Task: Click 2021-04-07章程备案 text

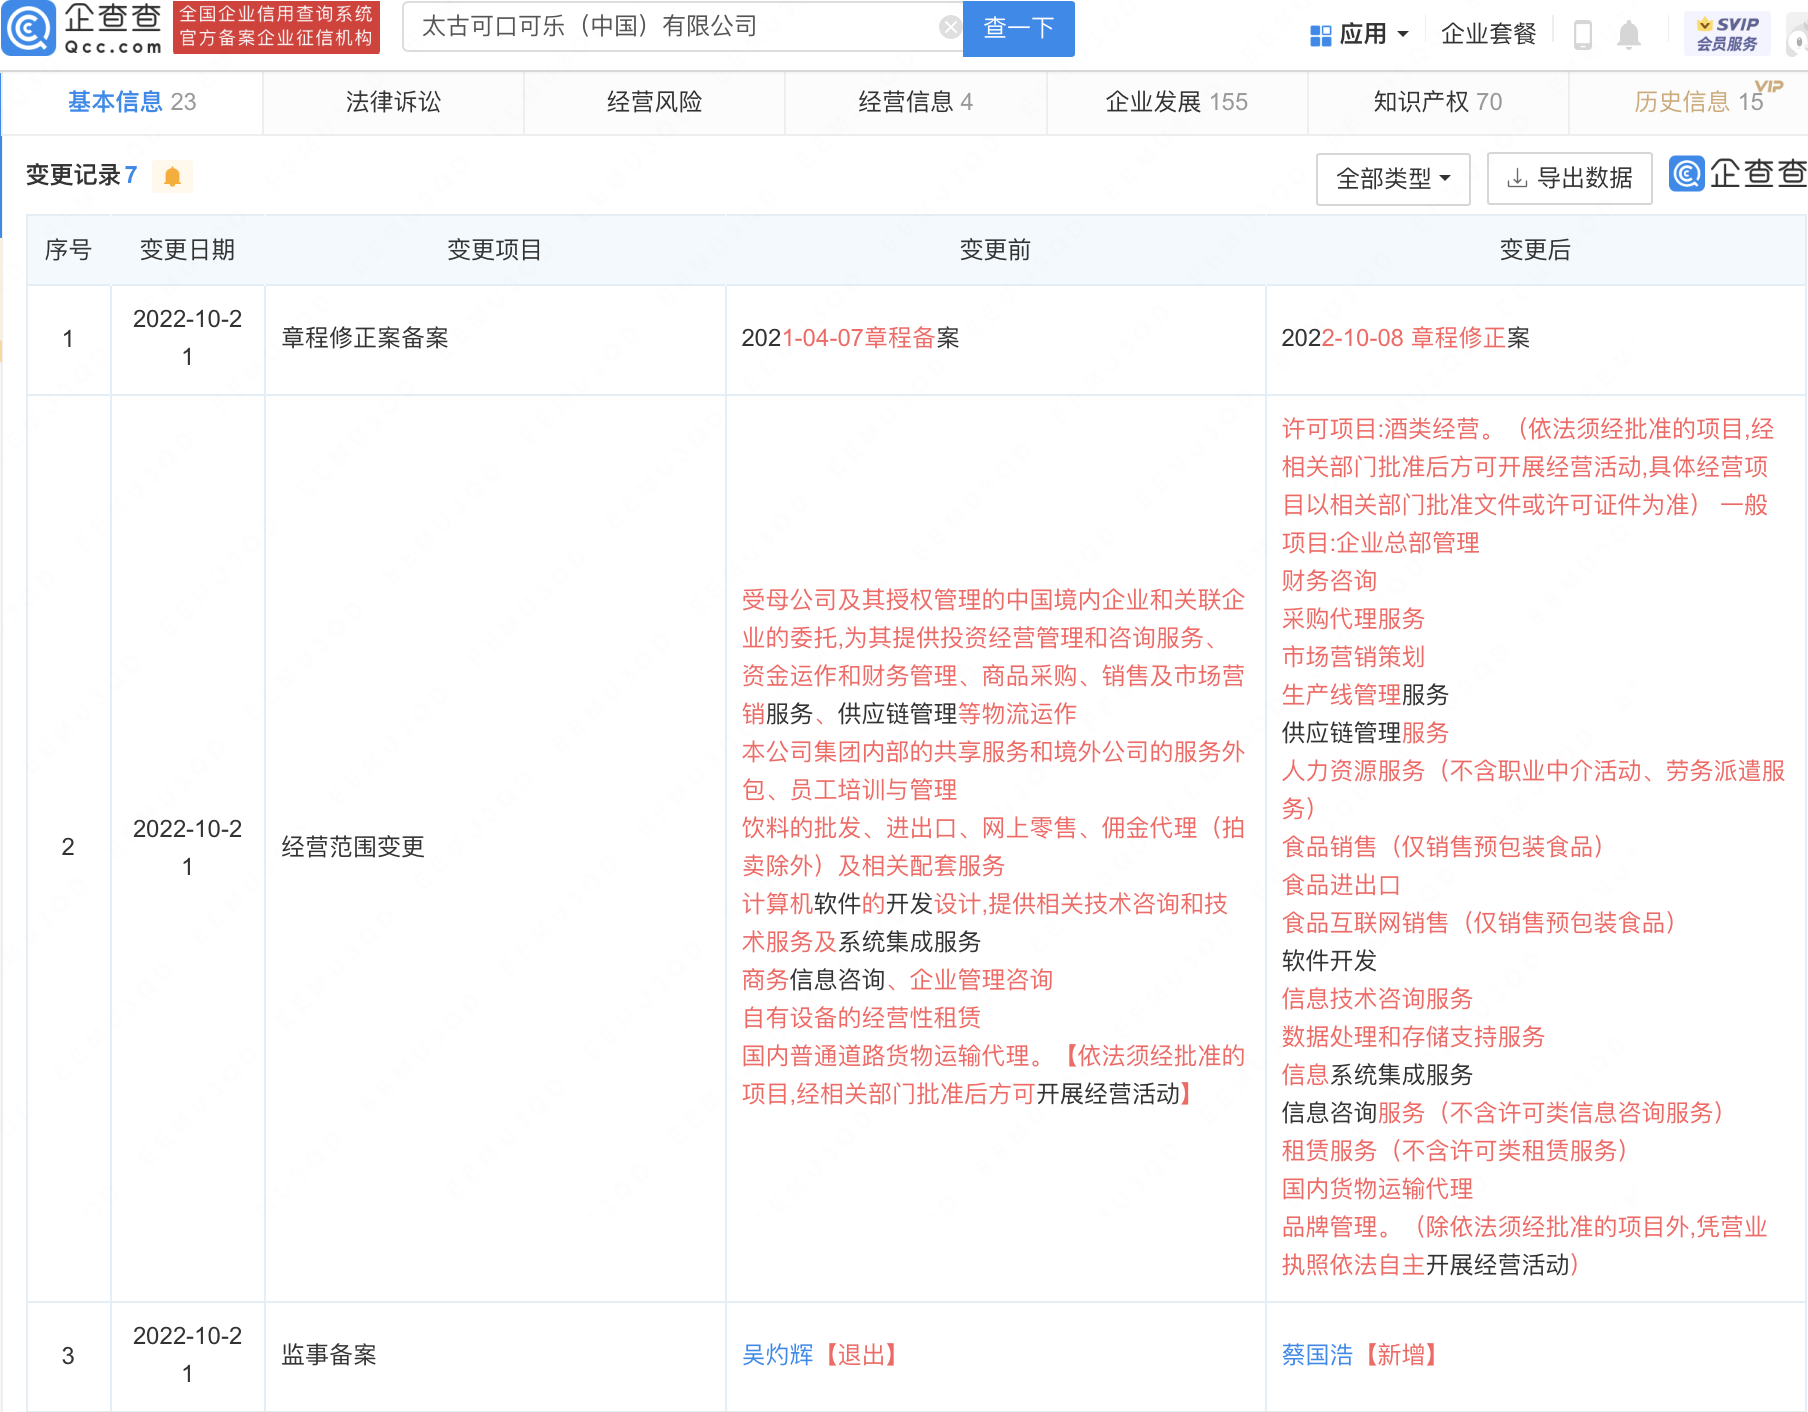Action: 850,338
